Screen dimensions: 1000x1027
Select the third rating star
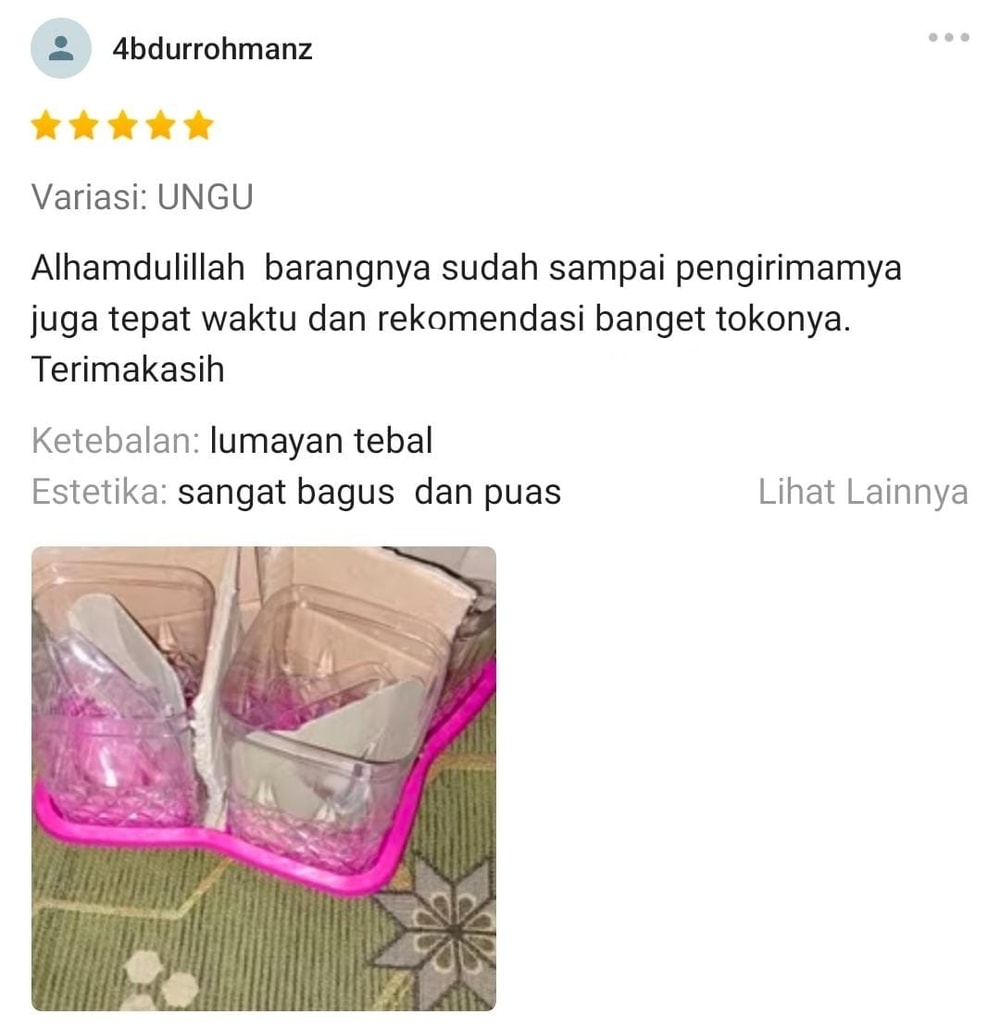click(x=122, y=125)
